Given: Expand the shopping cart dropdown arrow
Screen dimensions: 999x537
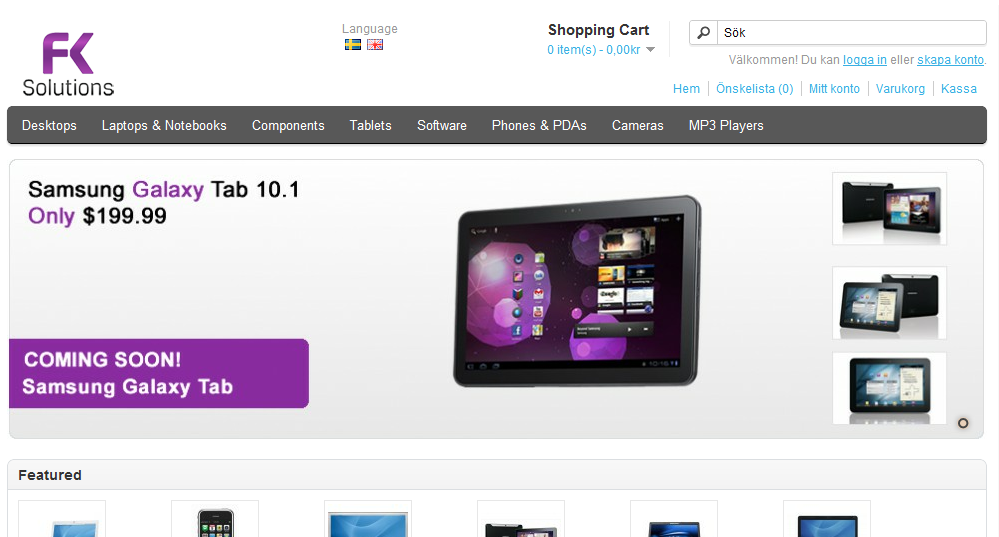Looking at the screenshot, I should [650, 50].
